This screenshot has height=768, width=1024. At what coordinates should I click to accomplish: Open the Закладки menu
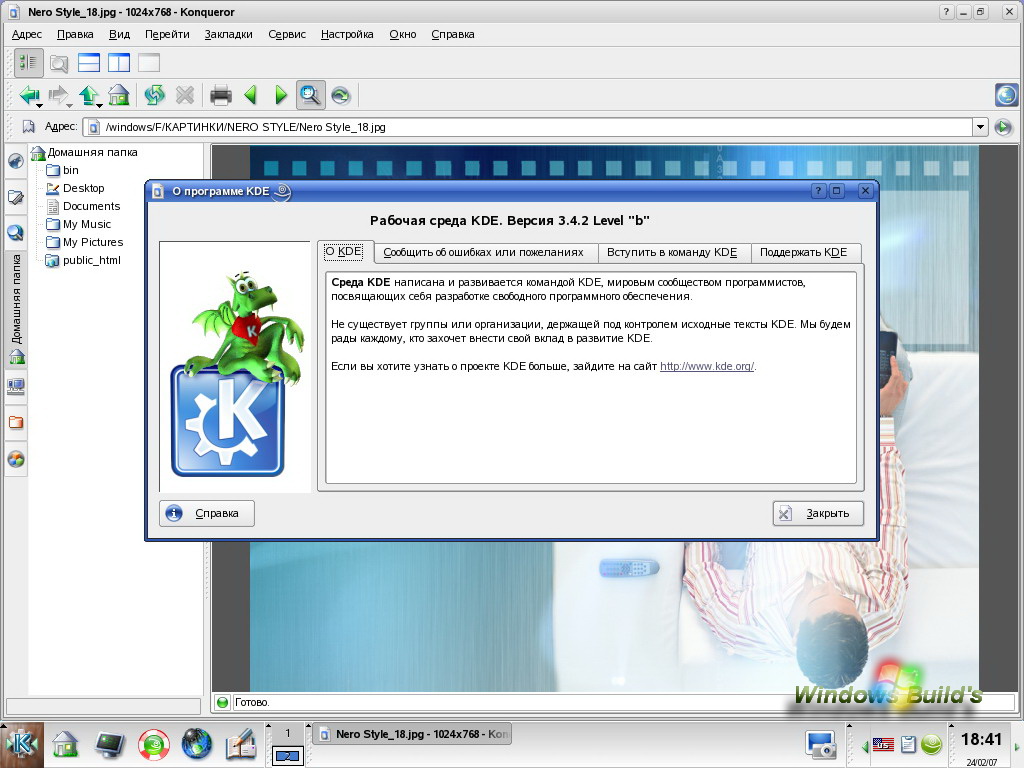tap(229, 34)
